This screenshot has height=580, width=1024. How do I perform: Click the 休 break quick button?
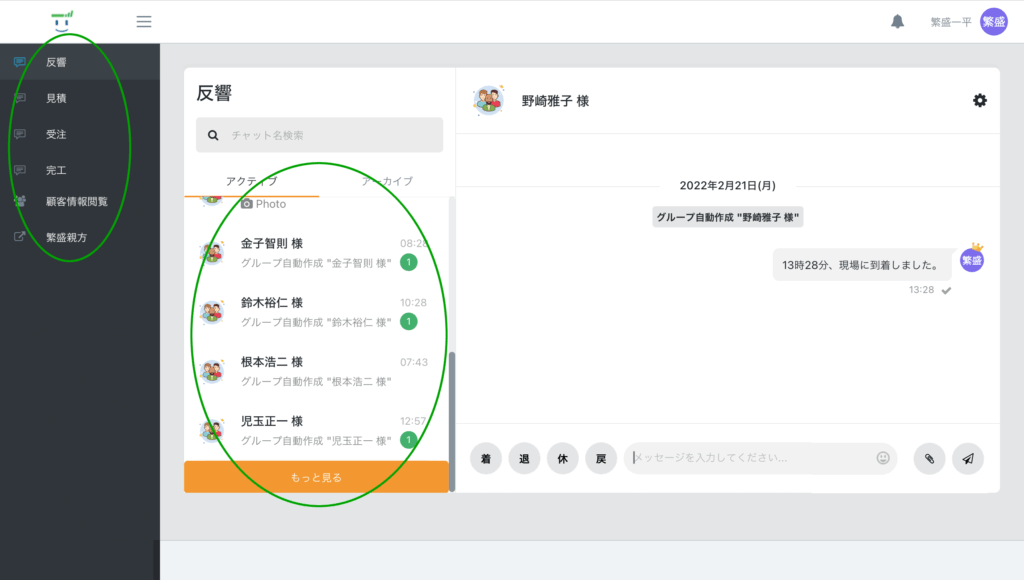click(x=563, y=459)
